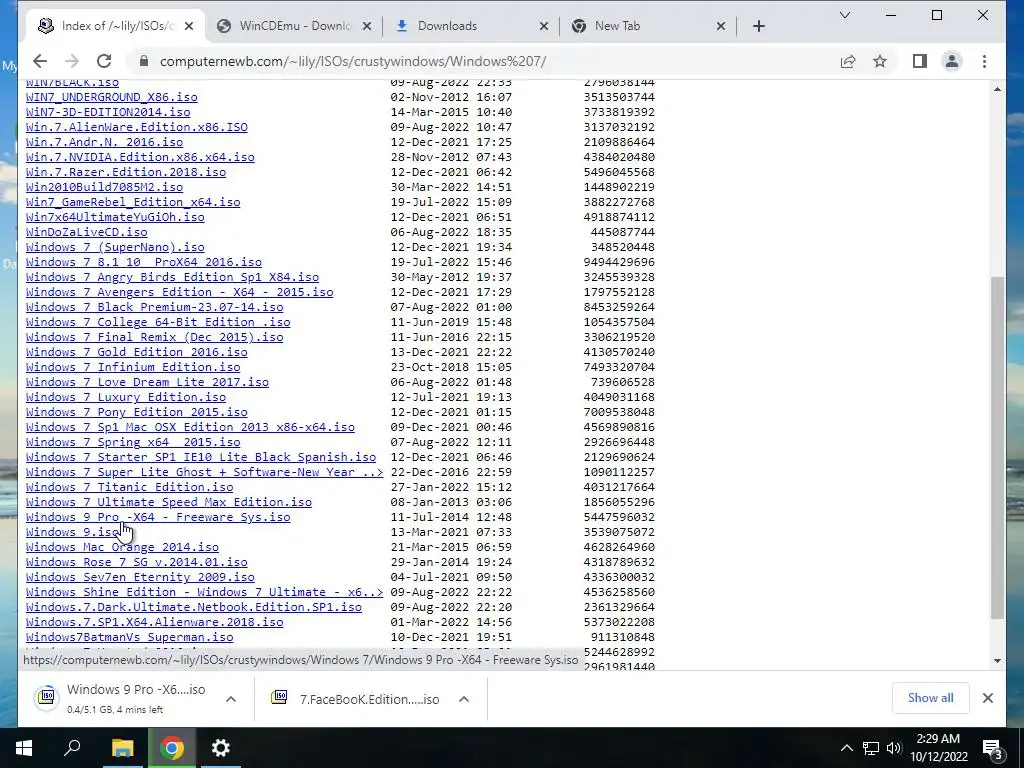
Task: Open Chrome from the taskbar
Action: [172, 748]
